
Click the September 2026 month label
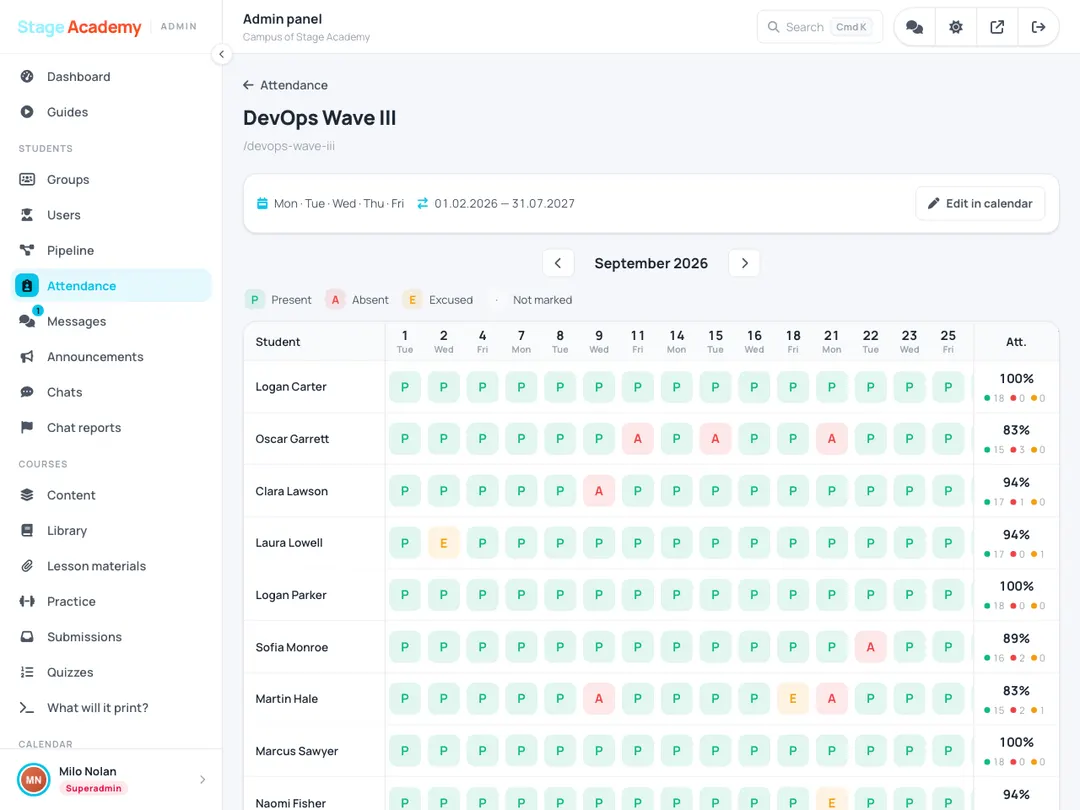[x=651, y=263]
